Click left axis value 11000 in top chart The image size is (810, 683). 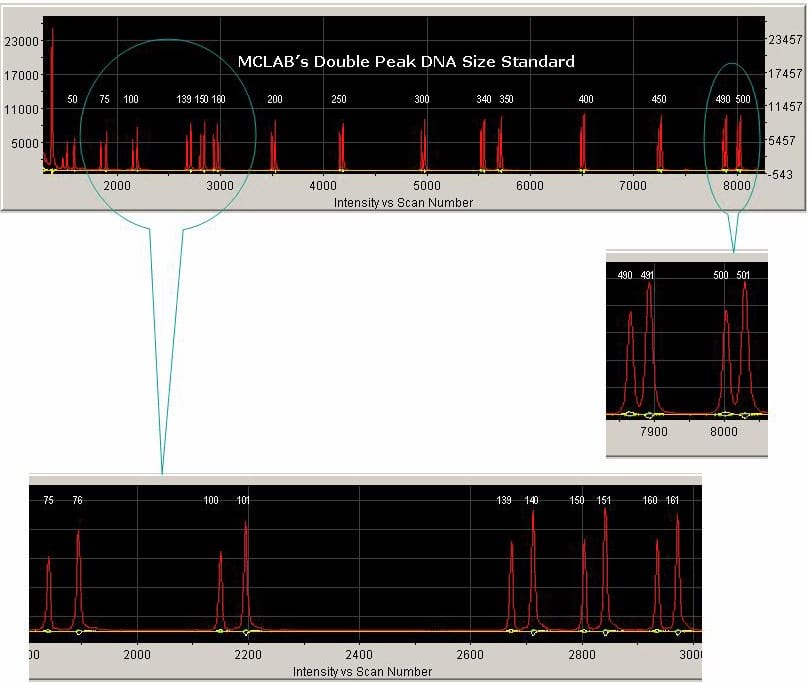(x=22, y=110)
